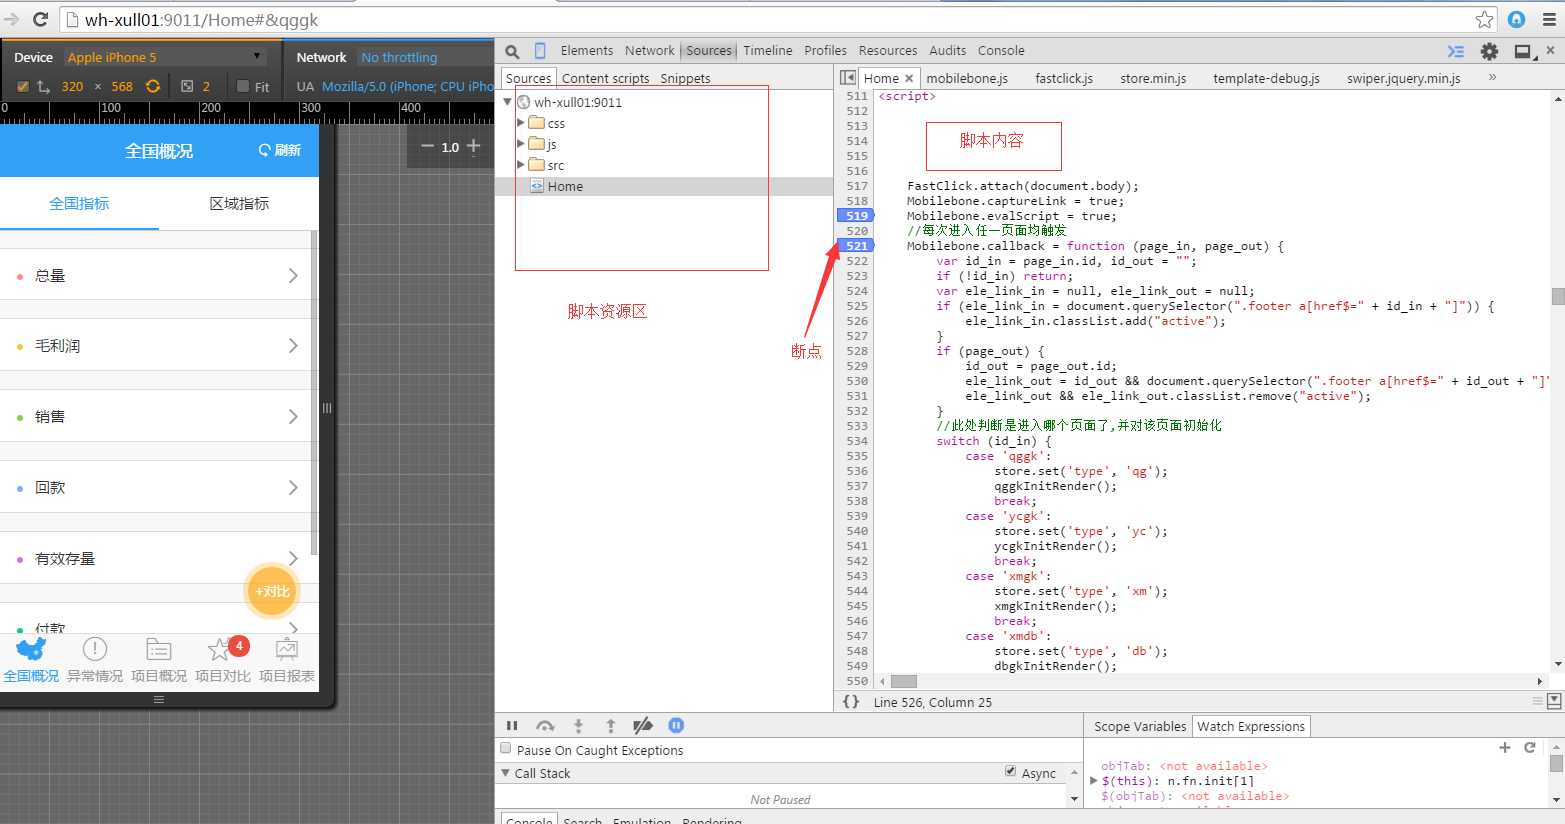Open the mobilebone.js source tab
This screenshot has width=1565, height=824.
click(967, 78)
